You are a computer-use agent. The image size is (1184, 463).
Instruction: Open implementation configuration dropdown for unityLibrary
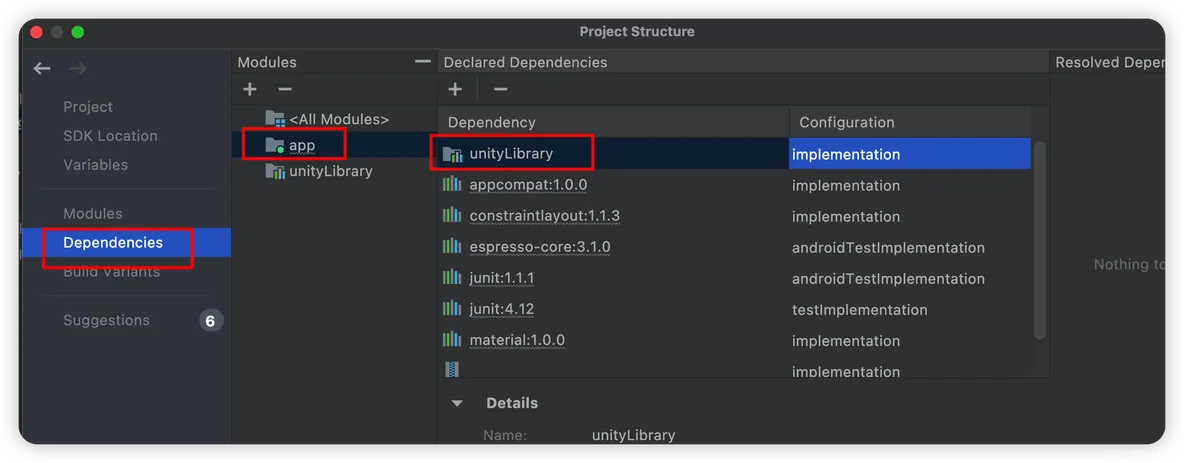(x=910, y=154)
